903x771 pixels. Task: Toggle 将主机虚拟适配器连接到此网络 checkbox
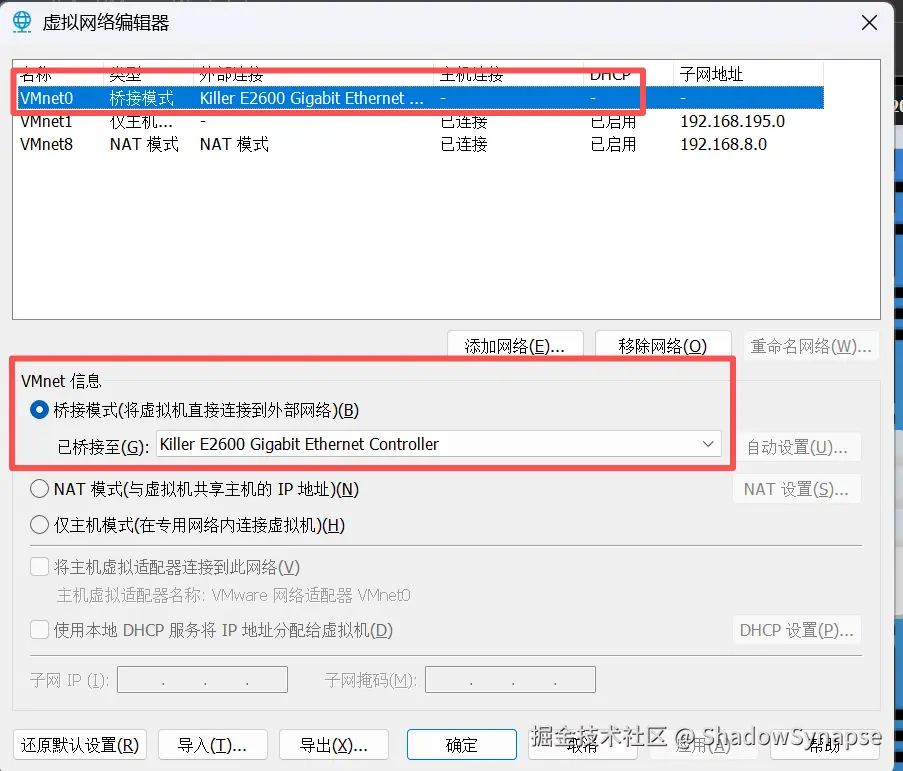(x=39, y=567)
